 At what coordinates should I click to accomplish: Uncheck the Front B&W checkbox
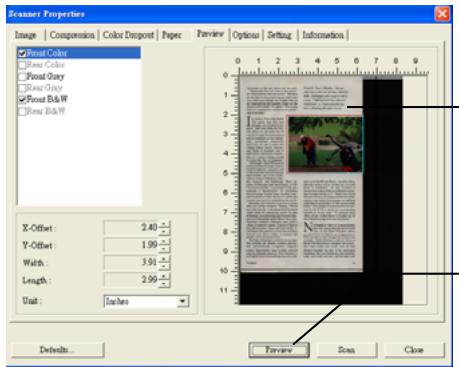point(22,99)
